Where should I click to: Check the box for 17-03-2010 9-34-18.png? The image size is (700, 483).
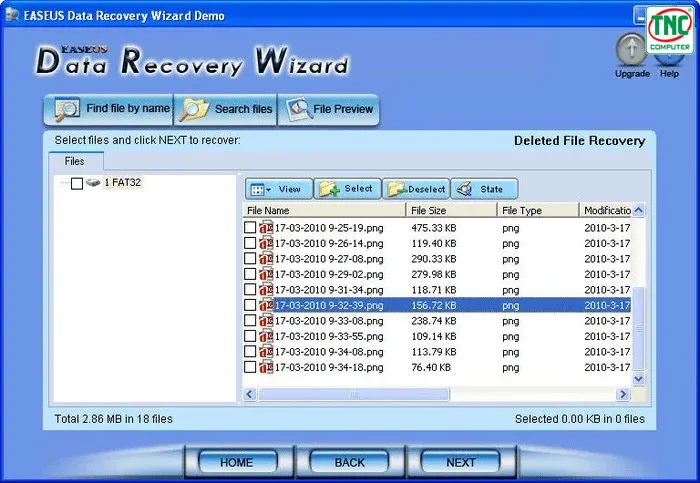click(x=250, y=367)
